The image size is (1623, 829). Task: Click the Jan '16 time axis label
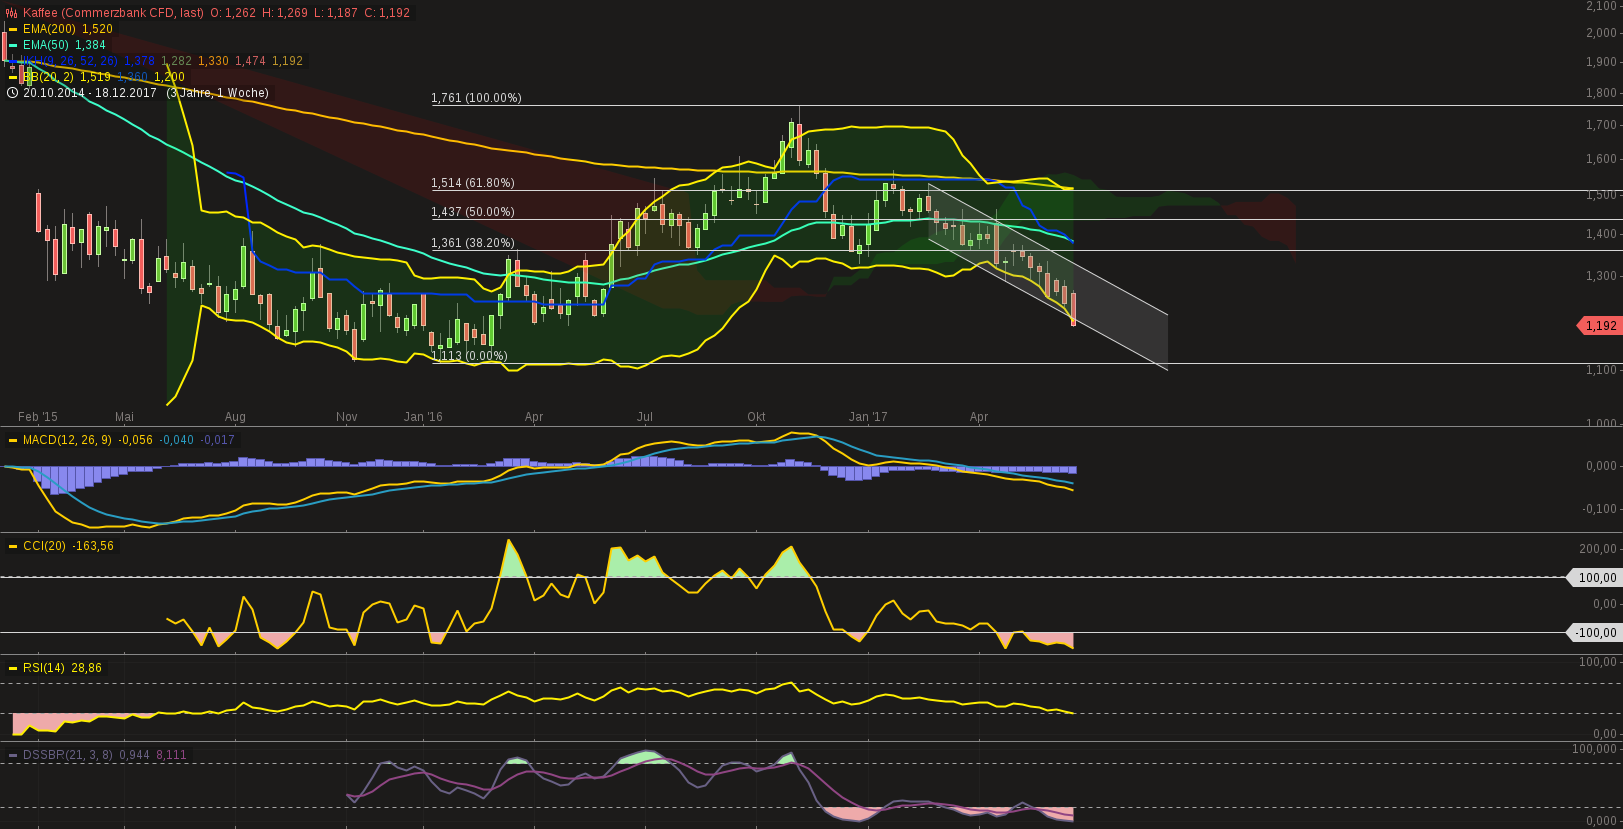(423, 417)
